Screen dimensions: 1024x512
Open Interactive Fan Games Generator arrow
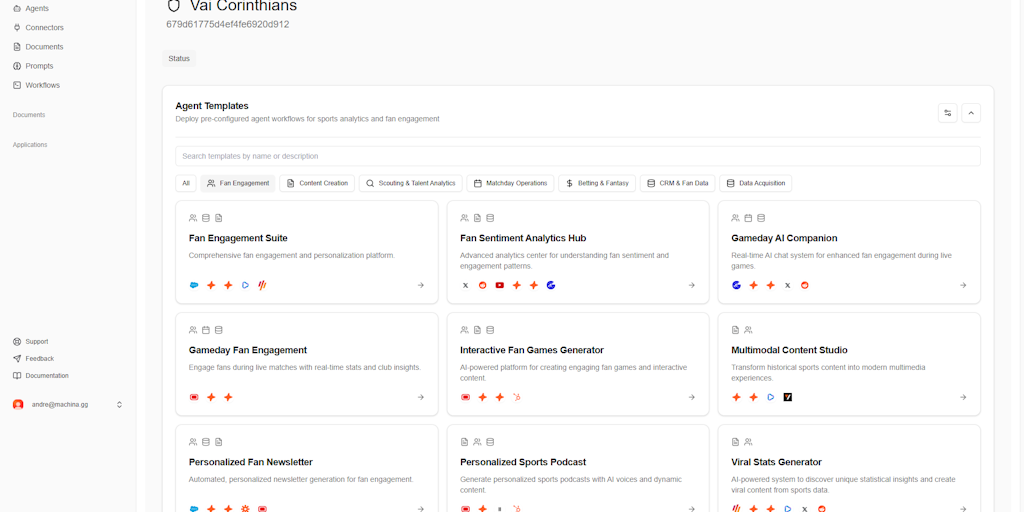[x=692, y=397]
